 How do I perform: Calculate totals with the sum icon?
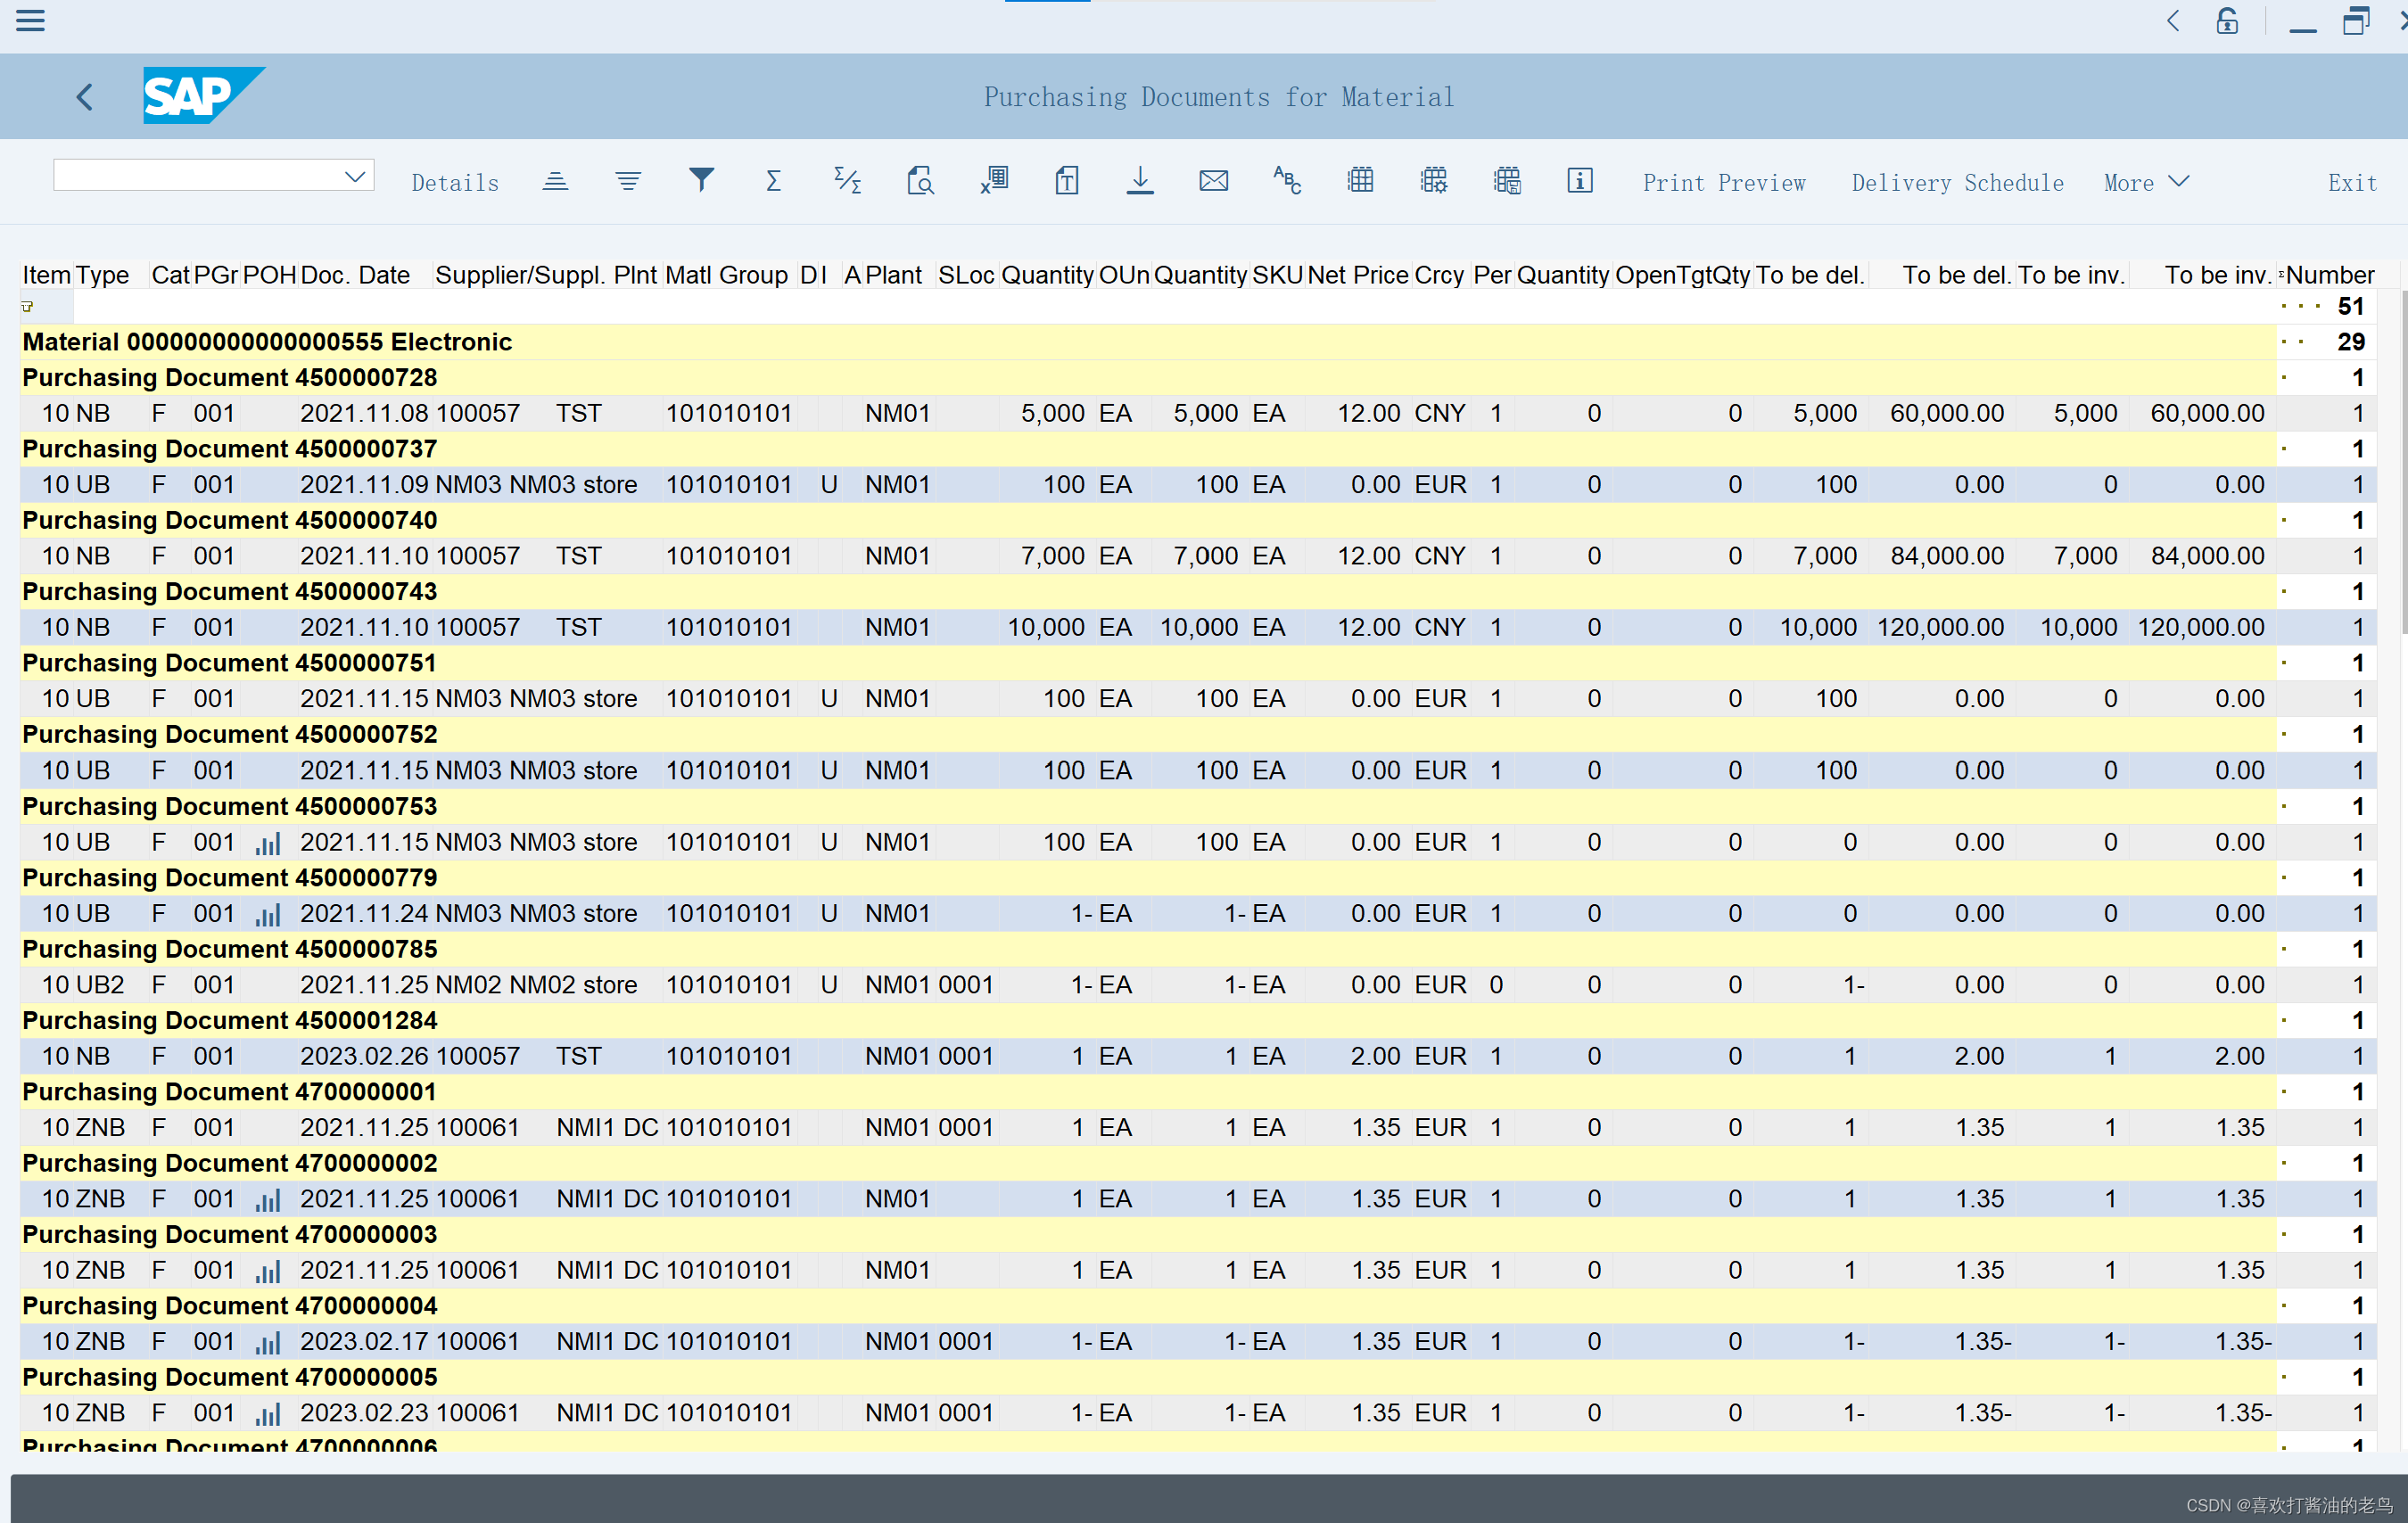(772, 181)
